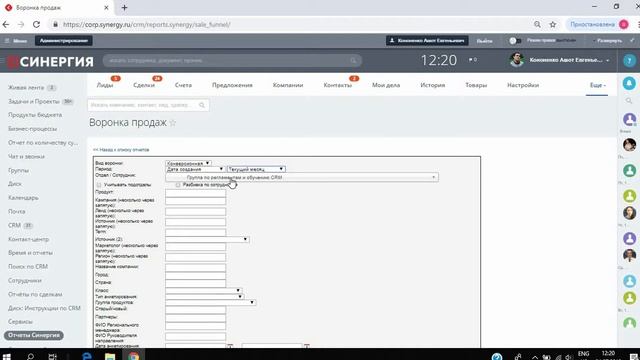640x360 pixels.
Task: Click the browser back arrow
Action: point(6,24)
